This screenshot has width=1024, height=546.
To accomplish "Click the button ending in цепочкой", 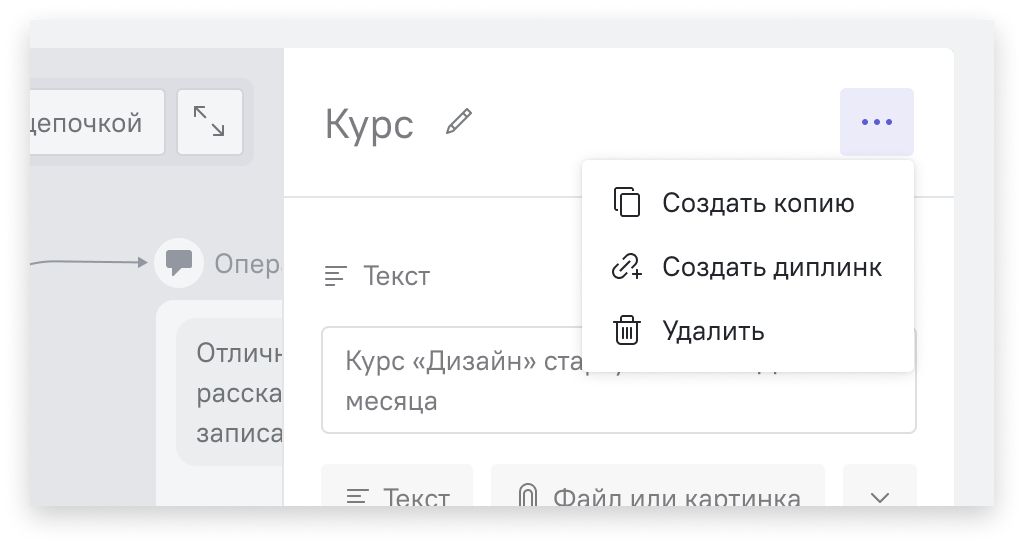I will tap(97, 122).
